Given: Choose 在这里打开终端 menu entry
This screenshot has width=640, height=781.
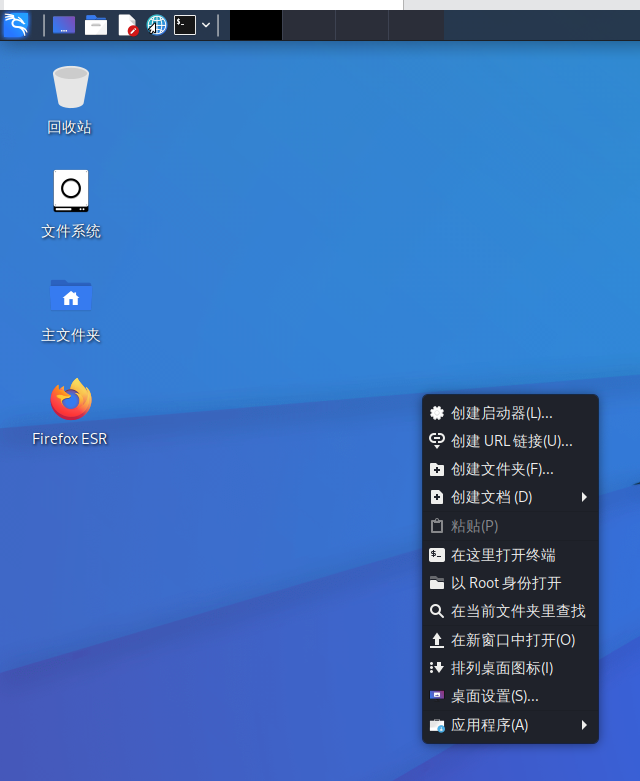Looking at the screenshot, I should click(510, 555).
